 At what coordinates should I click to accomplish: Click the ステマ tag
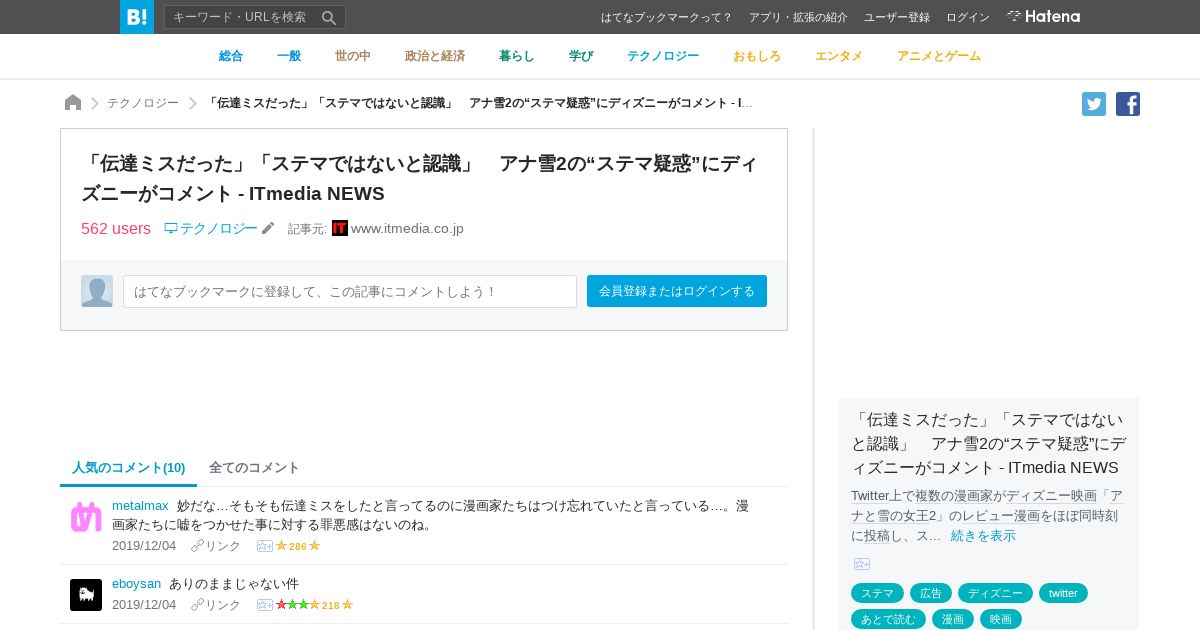click(877, 593)
